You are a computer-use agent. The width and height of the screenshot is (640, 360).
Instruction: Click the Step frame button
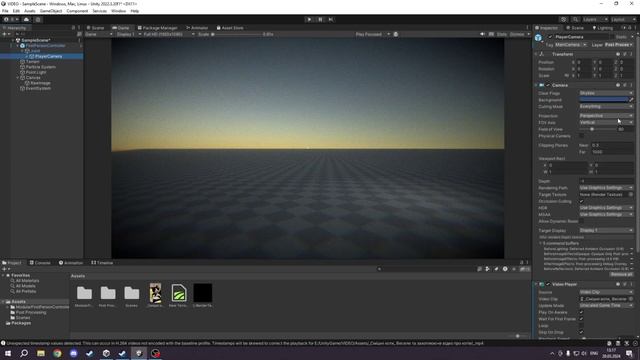331,19
